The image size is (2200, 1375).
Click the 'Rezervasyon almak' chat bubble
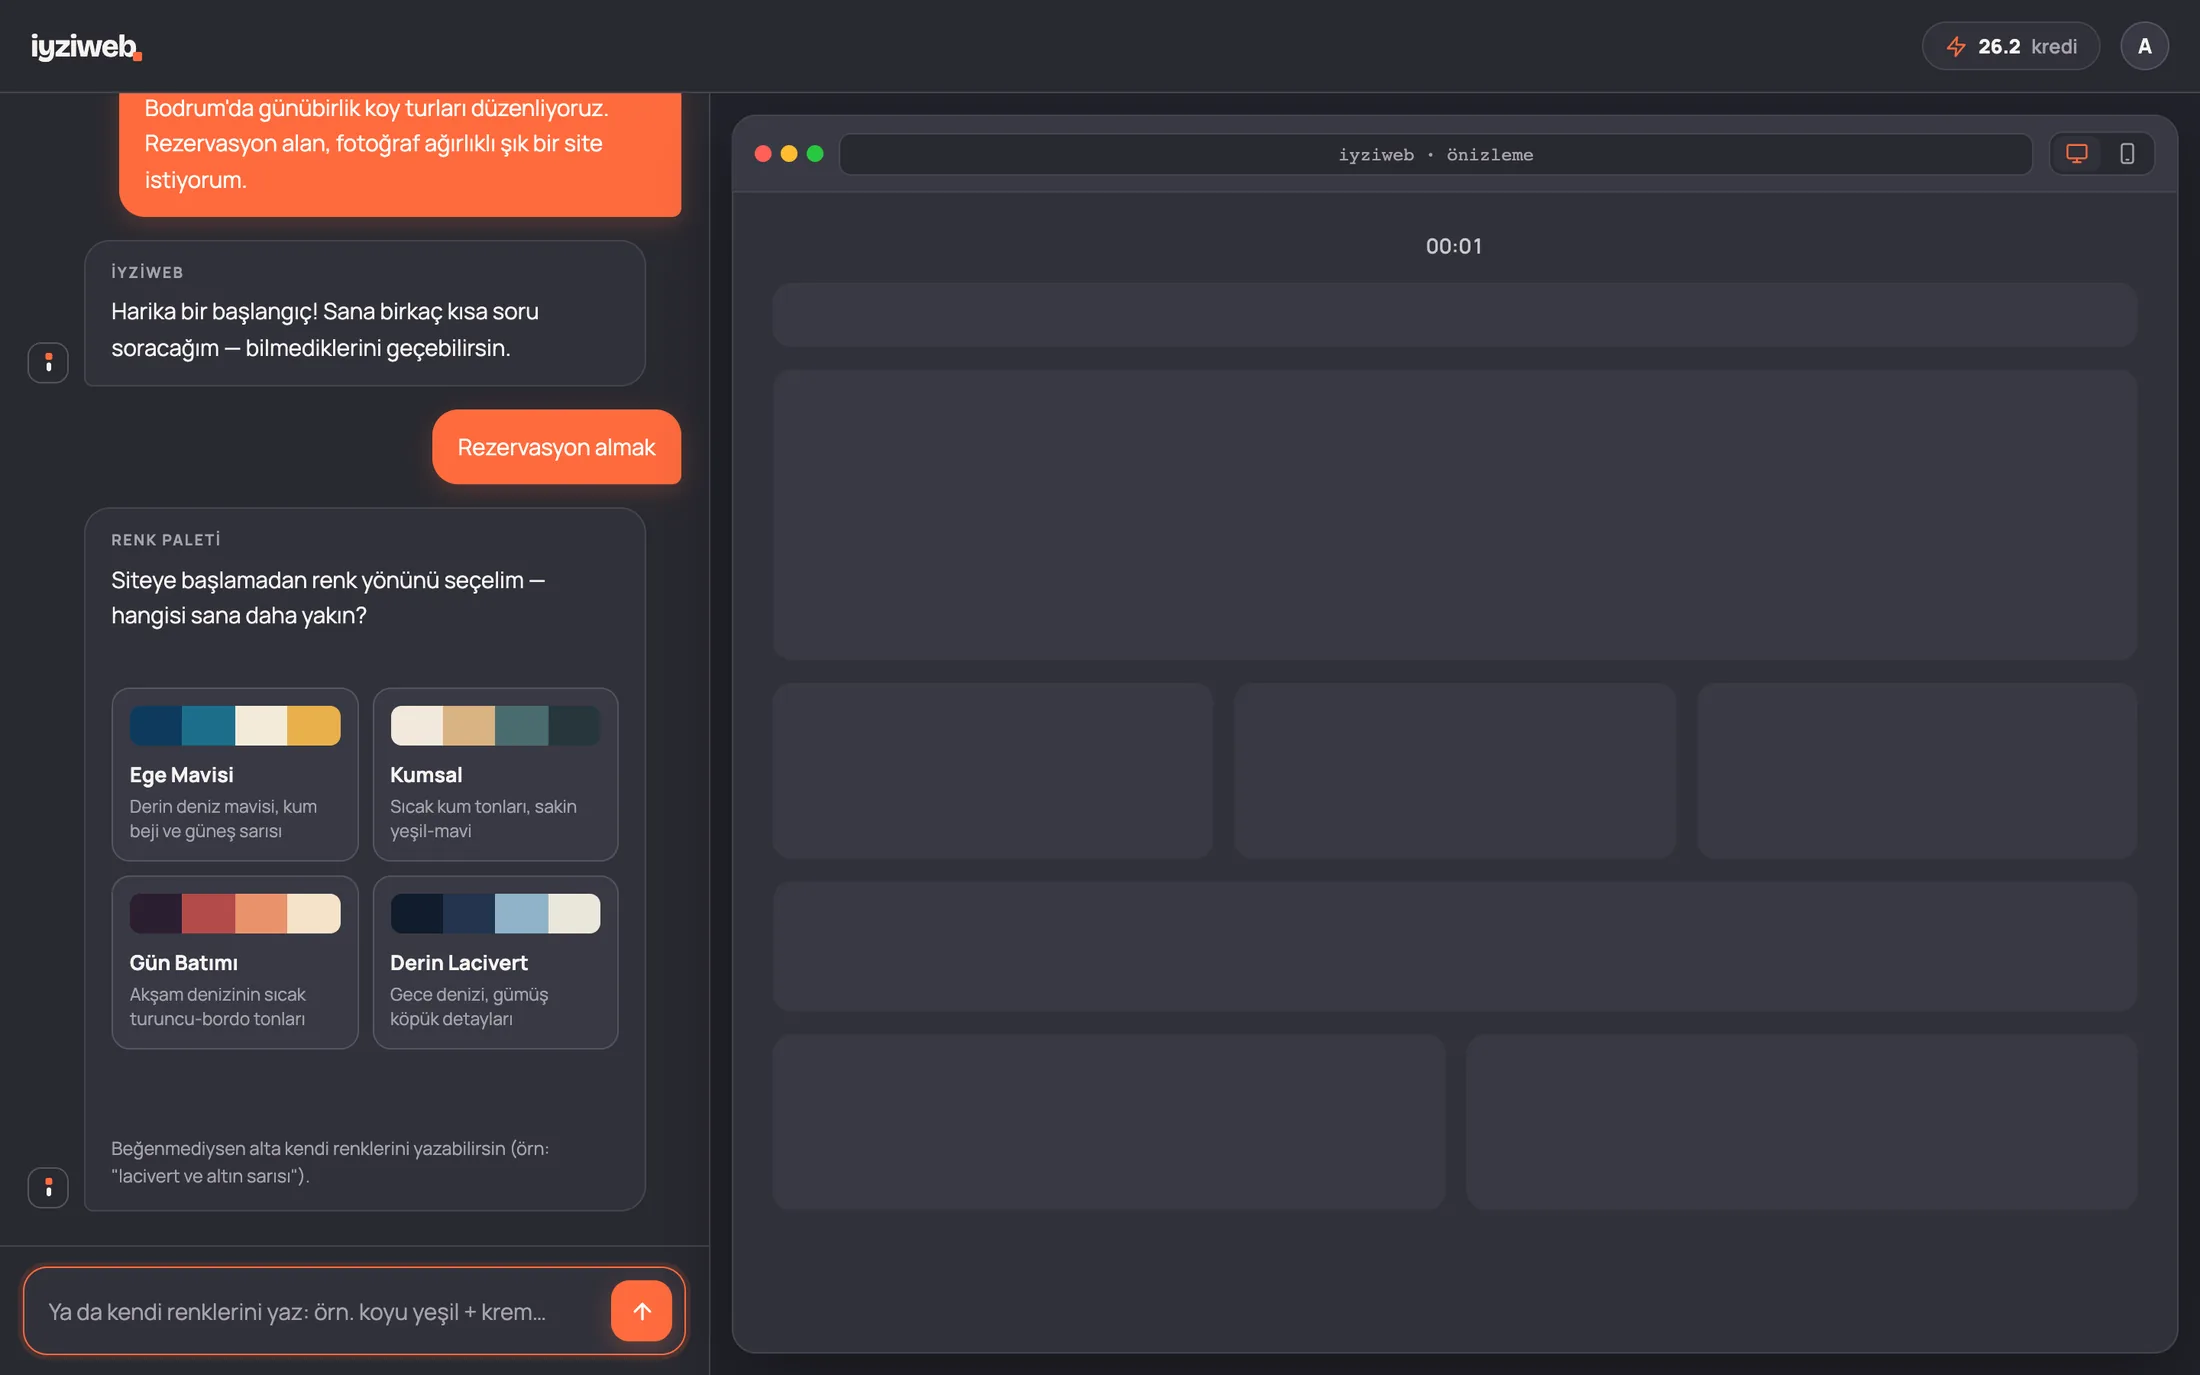[557, 447]
